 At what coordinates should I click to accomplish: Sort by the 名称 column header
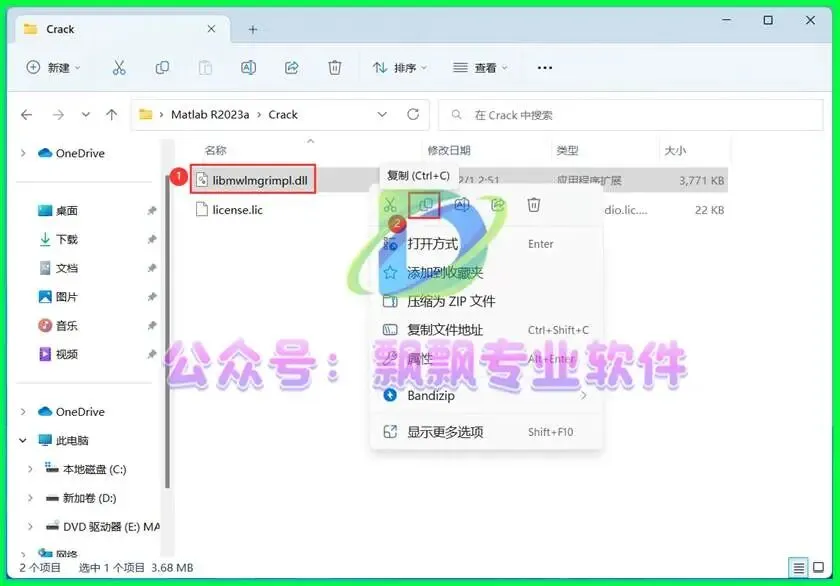(x=215, y=151)
